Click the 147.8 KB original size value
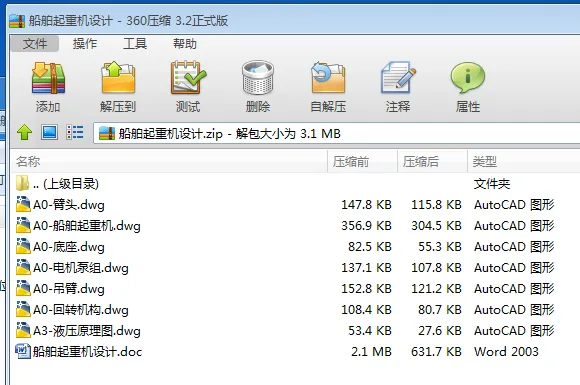 click(366, 205)
